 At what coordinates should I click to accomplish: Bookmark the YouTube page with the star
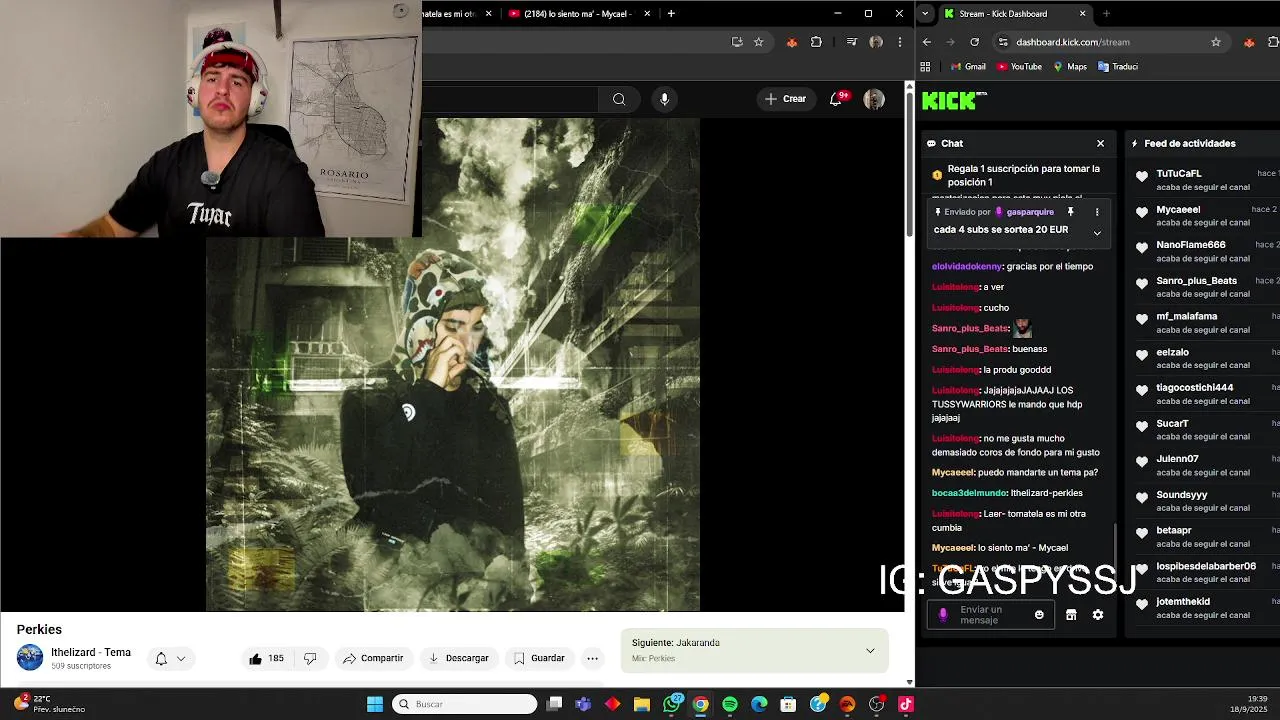pos(759,42)
